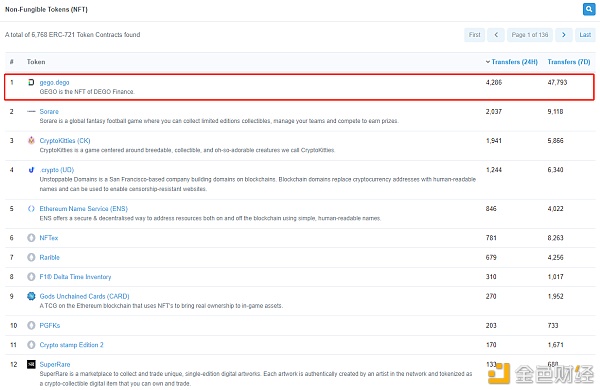Click the Gods Unchained TCG description text
This screenshot has width=600, height=390.
[161, 306]
